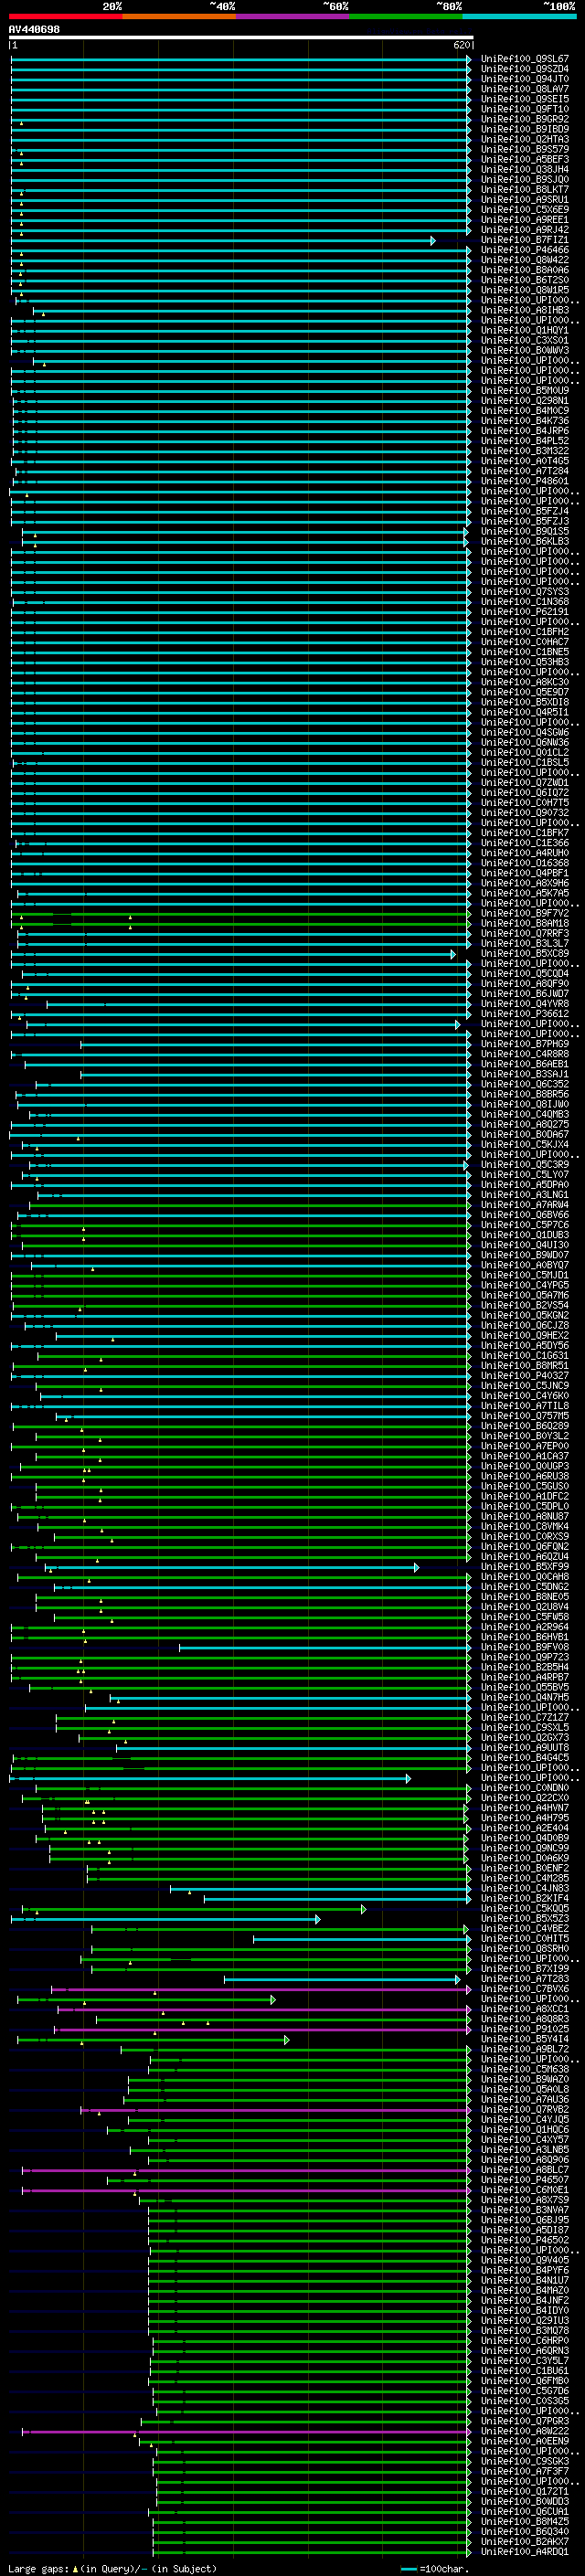585x2576 pixels.
Task: Select the UniRef100_B5M0U9 label
Action: 525,390
